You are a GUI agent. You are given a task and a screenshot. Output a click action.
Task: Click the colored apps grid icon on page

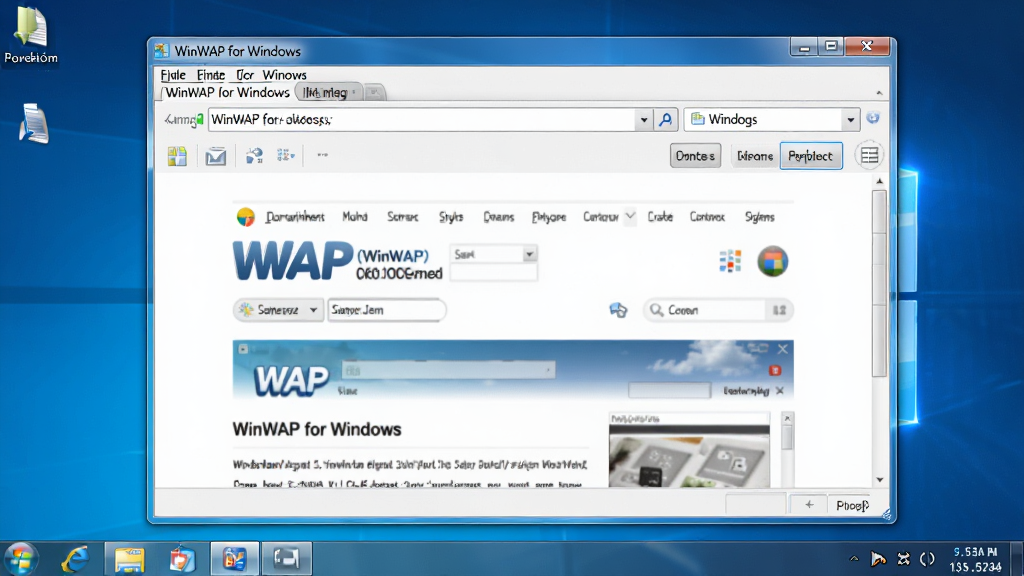[730, 261]
